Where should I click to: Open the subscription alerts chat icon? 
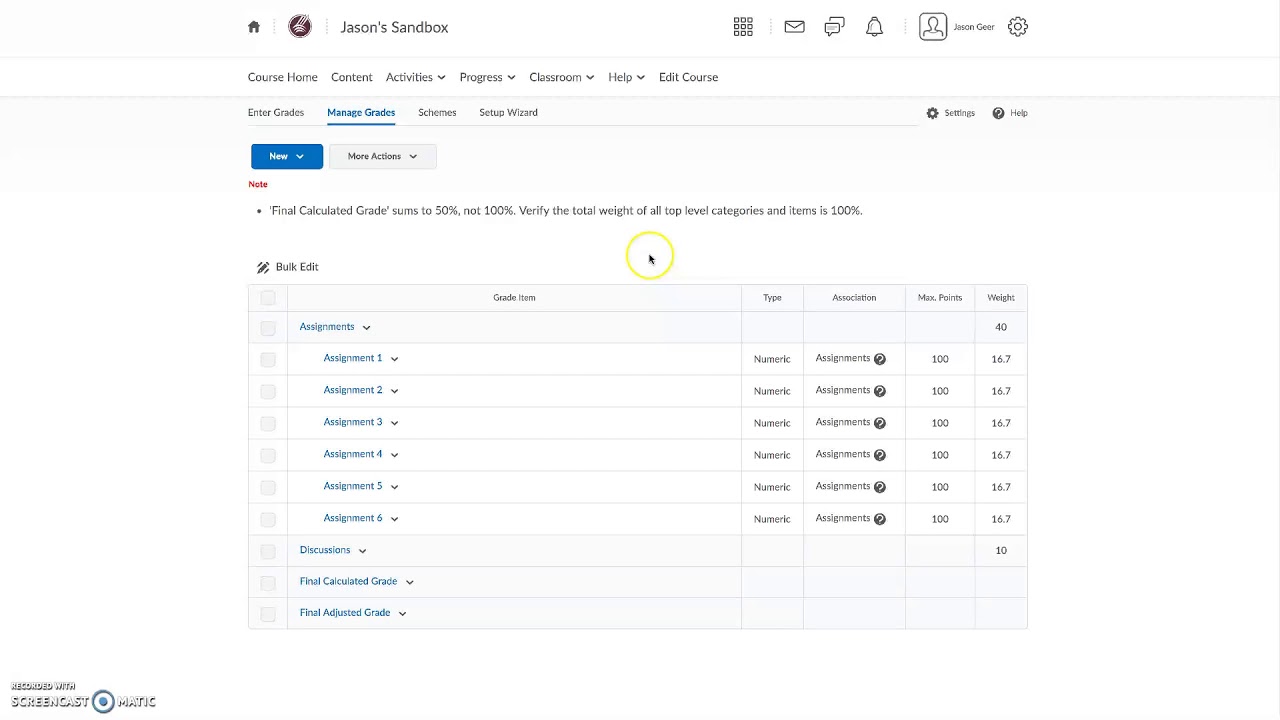point(834,27)
